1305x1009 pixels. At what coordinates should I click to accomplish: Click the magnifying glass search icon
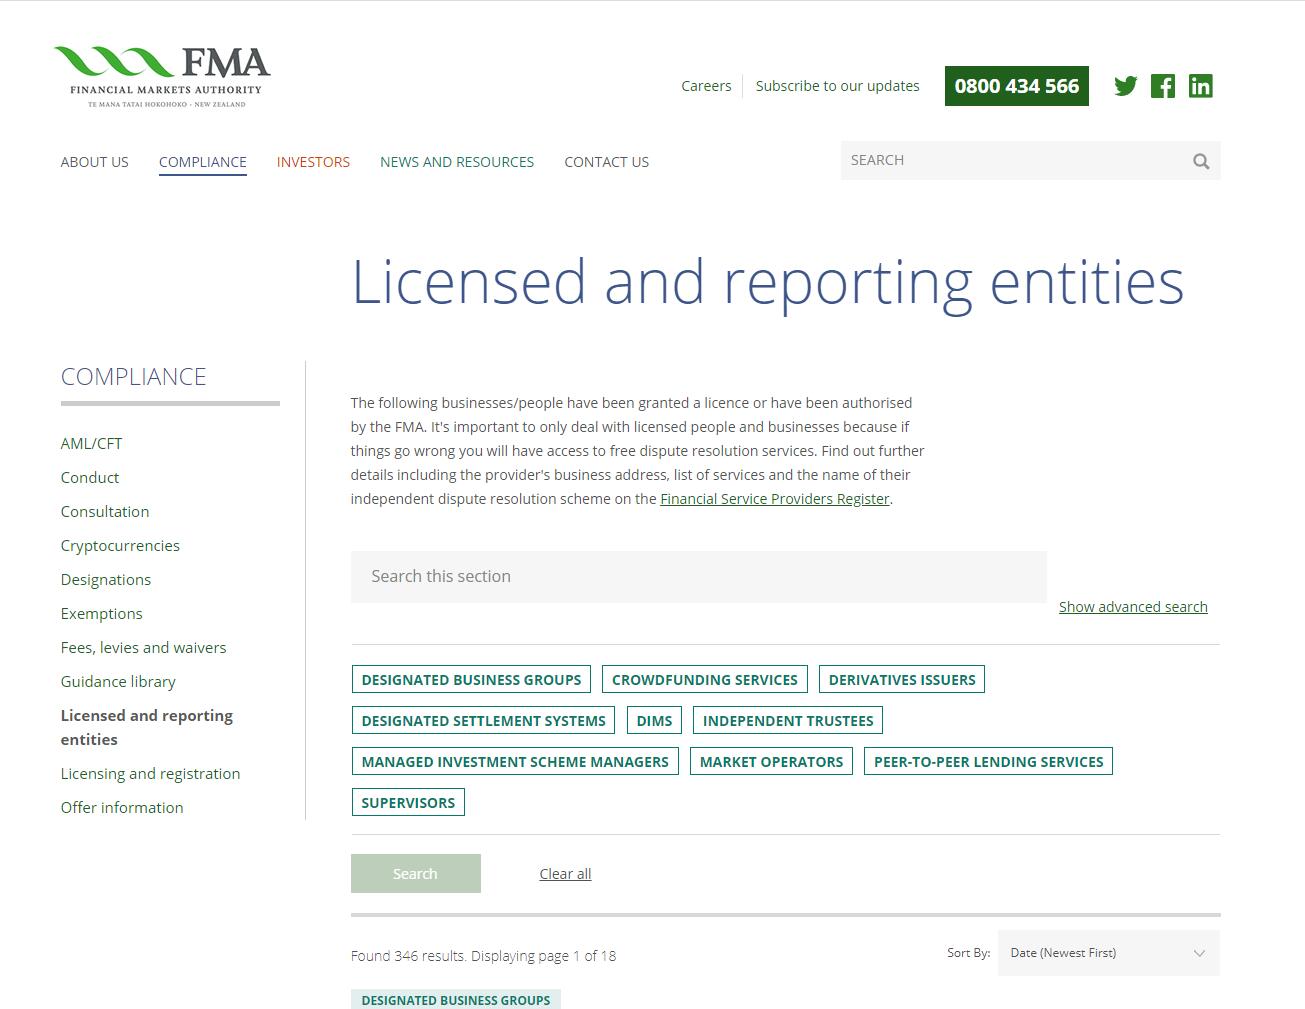(x=1201, y=161)
